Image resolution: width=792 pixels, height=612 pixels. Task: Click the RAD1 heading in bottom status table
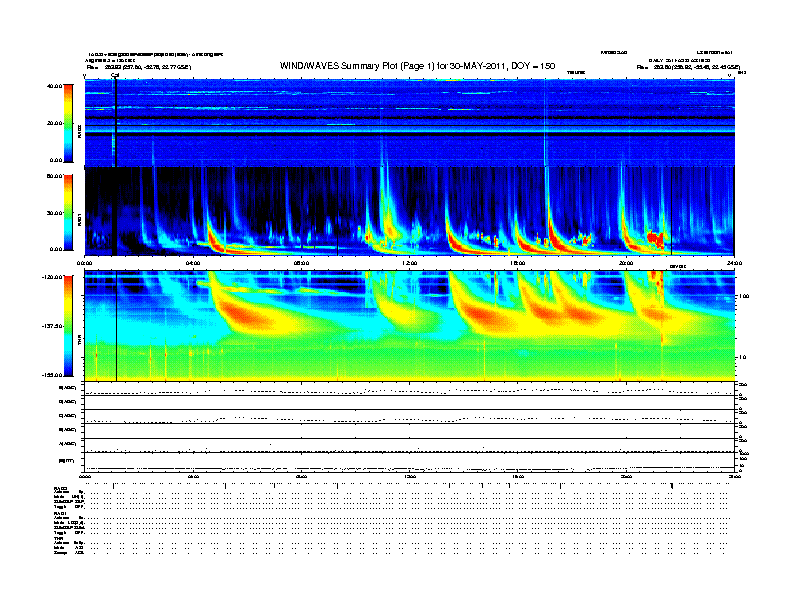(x=59, y=514)
